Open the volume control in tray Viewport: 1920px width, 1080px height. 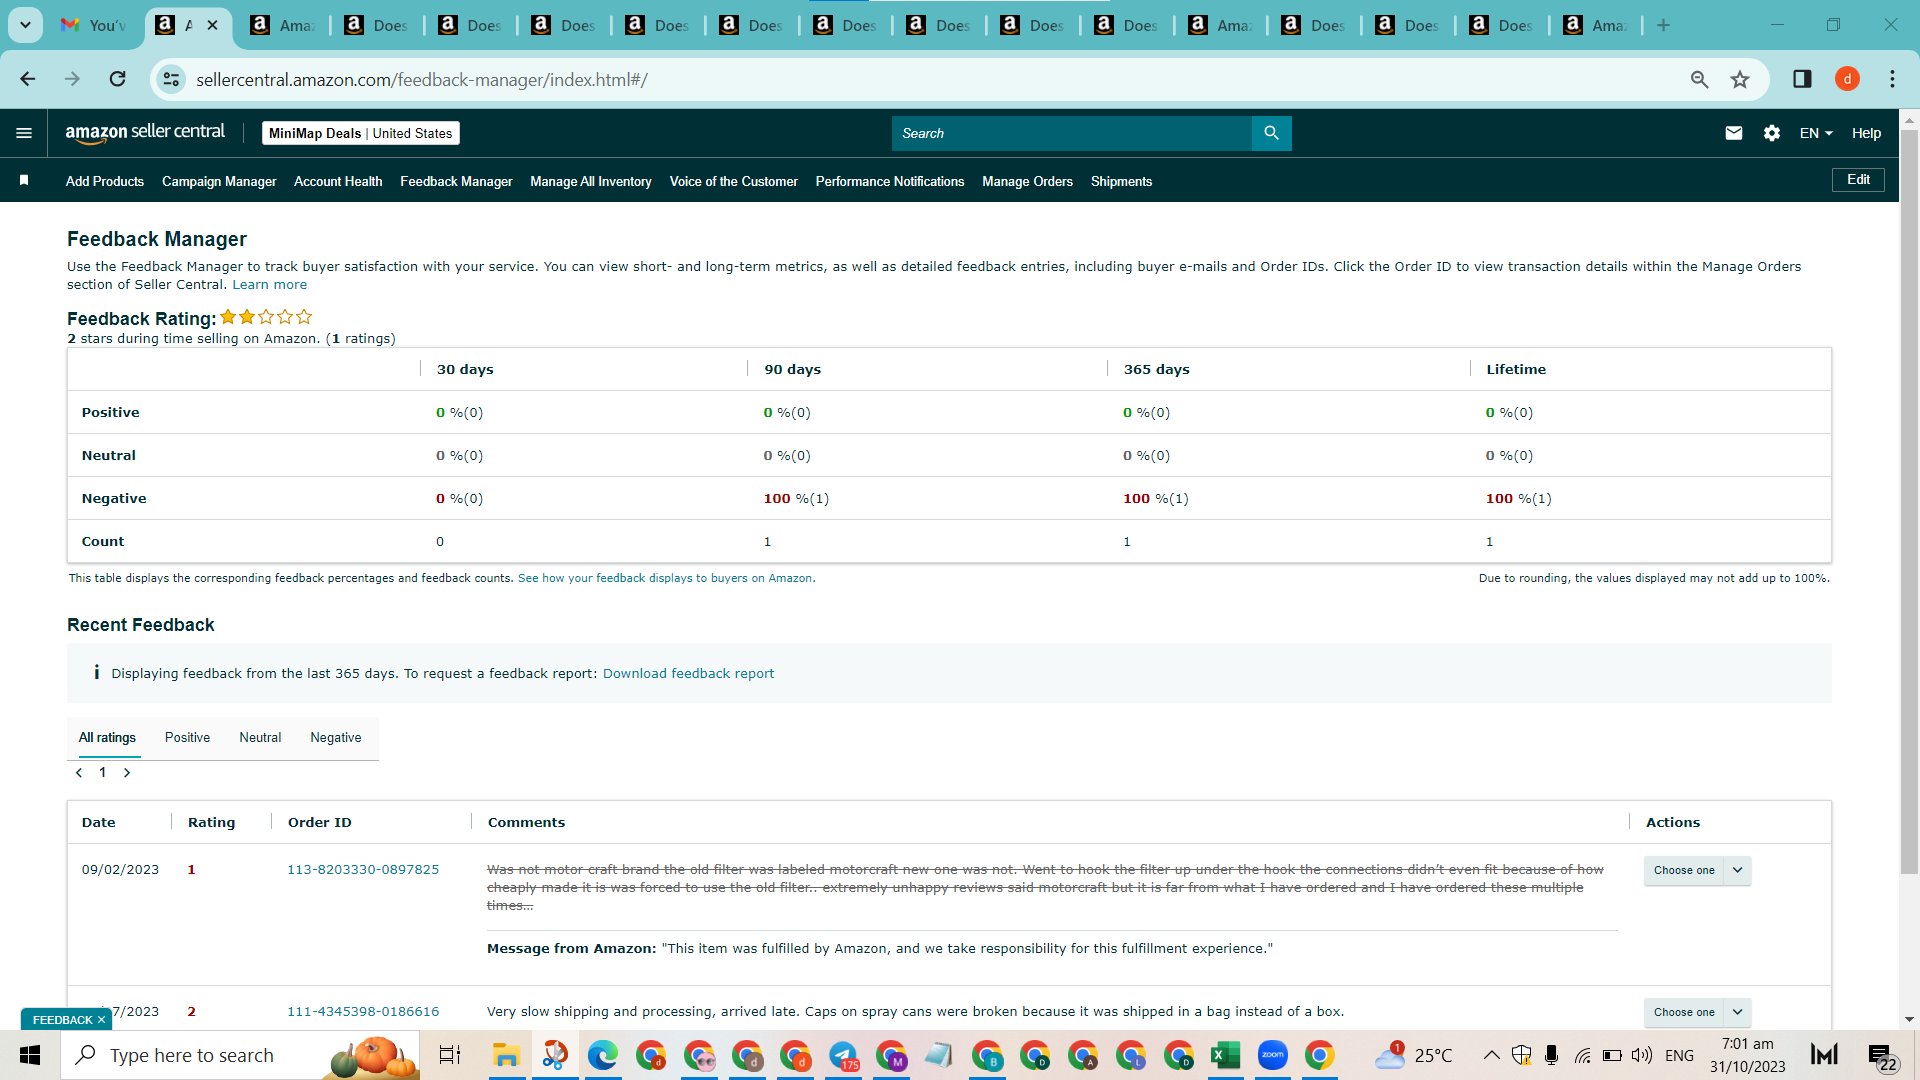point(1641,1055)
